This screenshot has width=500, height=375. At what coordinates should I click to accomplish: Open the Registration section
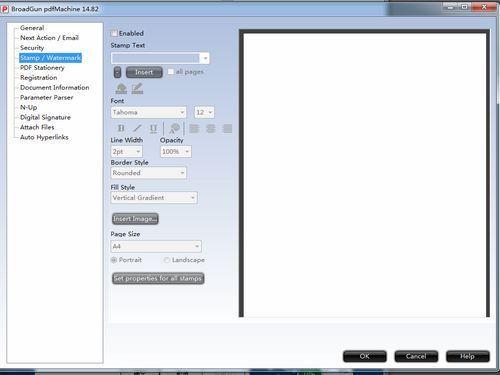coord(39,78)
